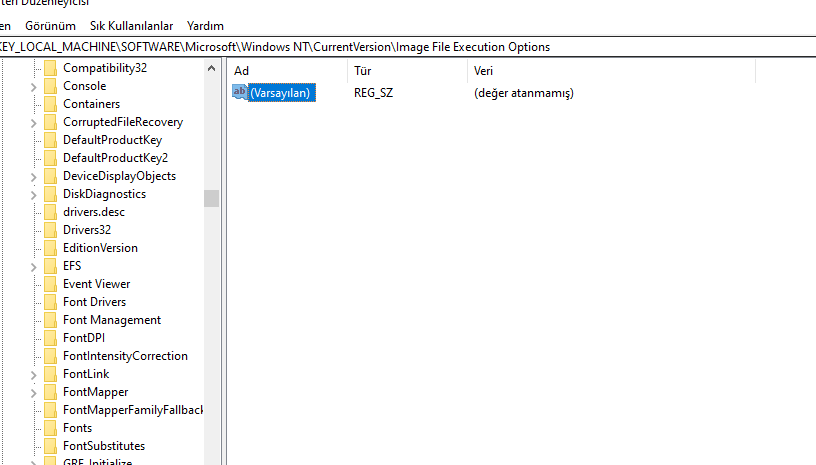
Task: Expand the DiskDiagnostics key
Action: (x=33, y=195)
